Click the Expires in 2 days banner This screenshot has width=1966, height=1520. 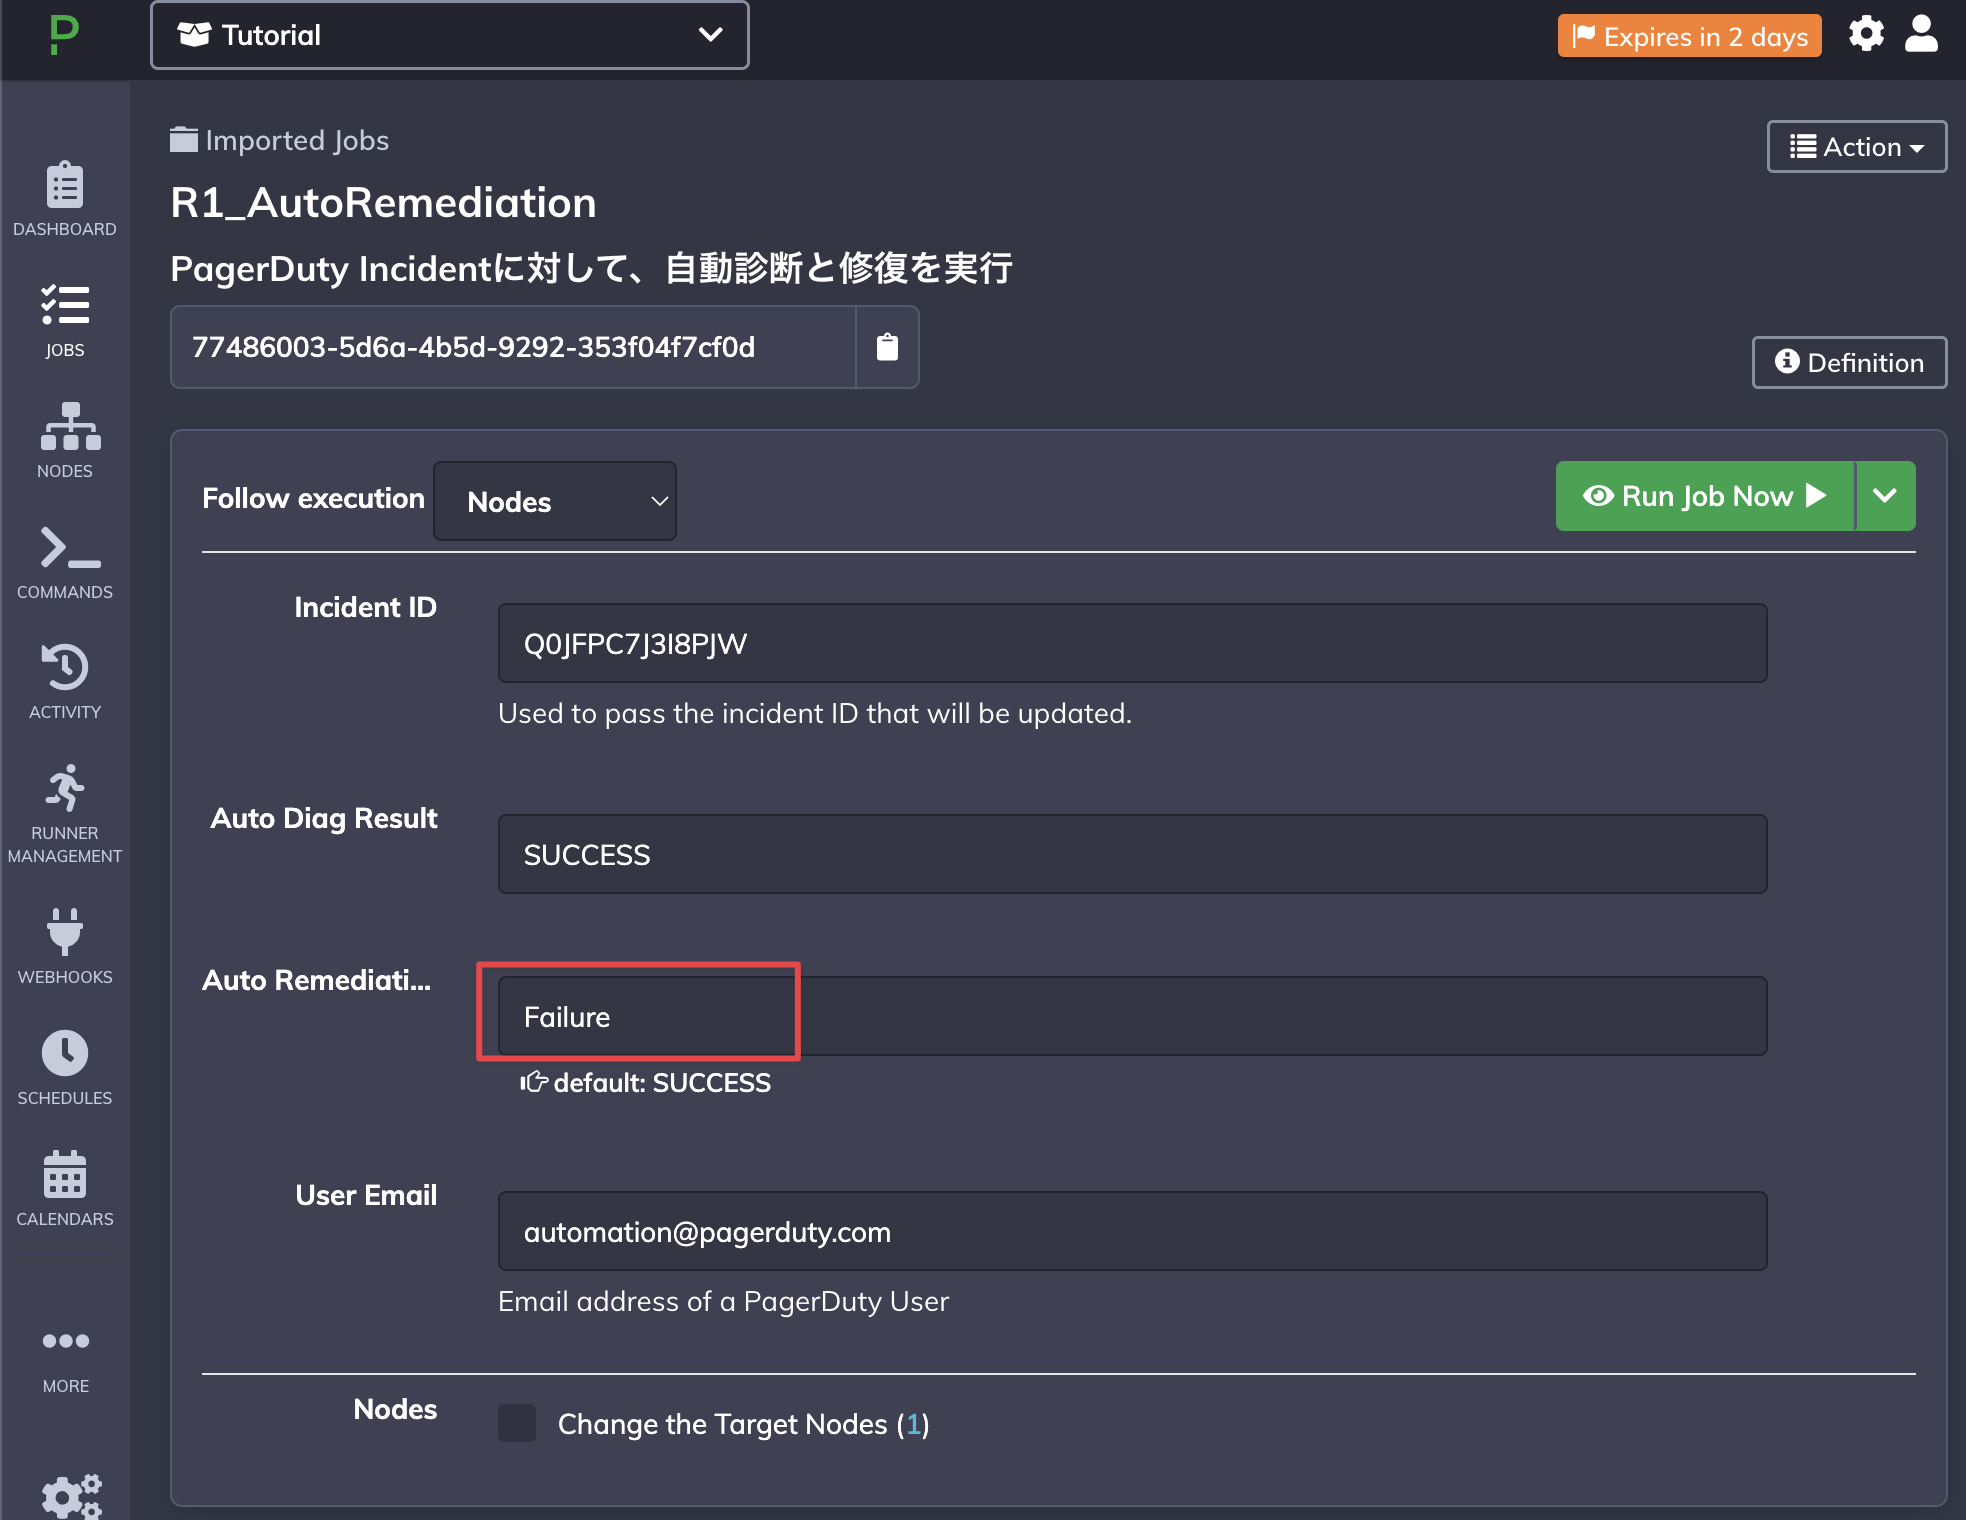(x=1689, y=36)
